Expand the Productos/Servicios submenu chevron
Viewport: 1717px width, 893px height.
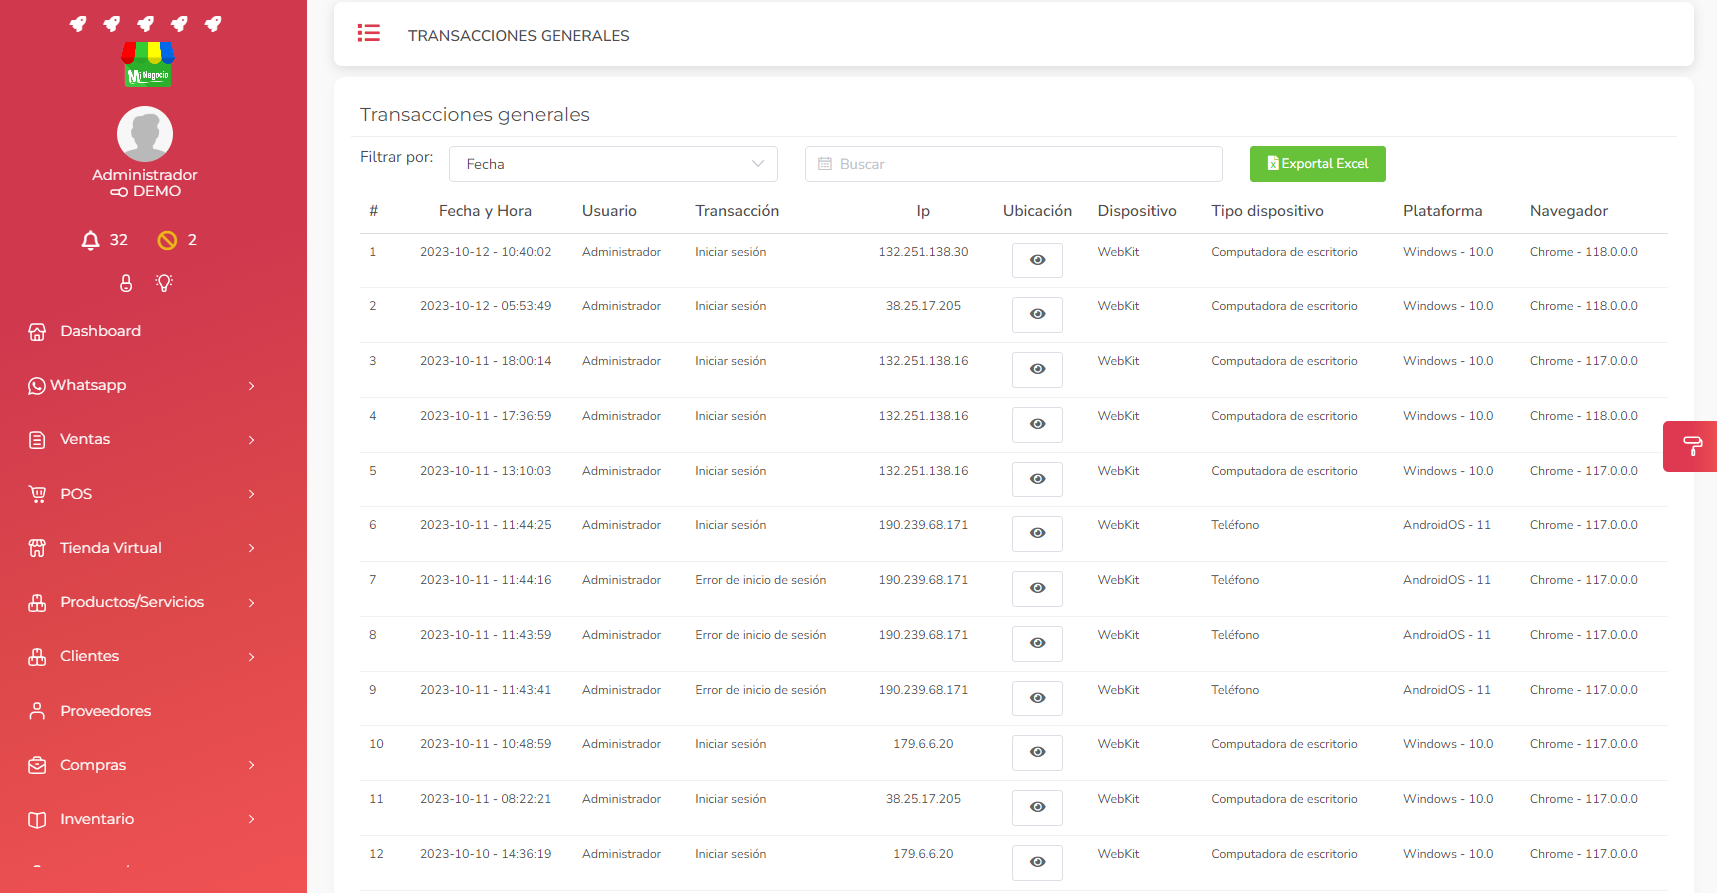pyautogui.click(x=251, y=603)
